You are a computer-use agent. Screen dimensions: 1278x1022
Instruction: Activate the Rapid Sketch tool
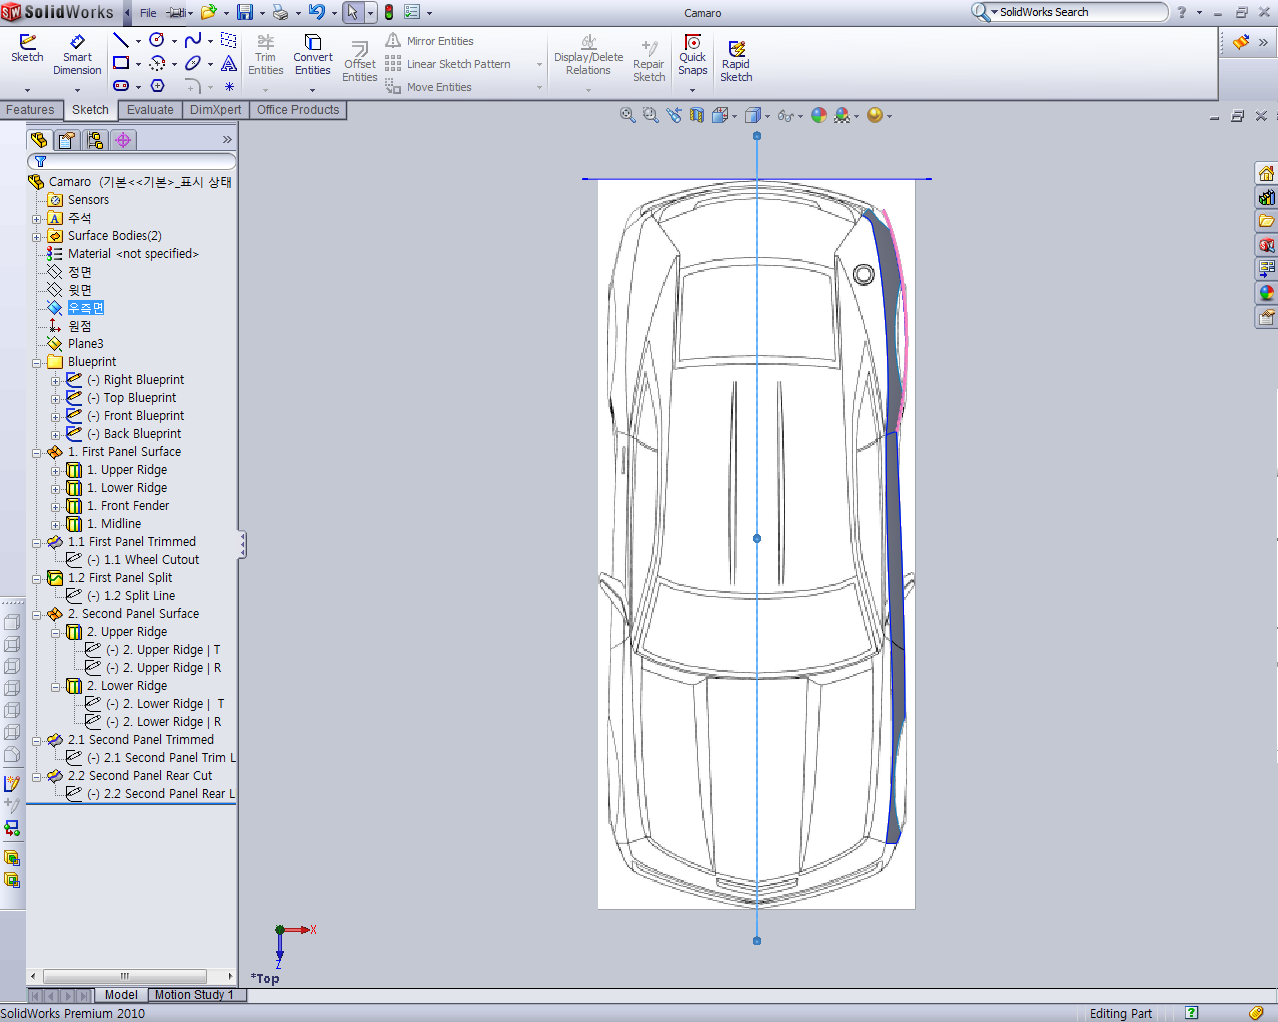(736, 61)
